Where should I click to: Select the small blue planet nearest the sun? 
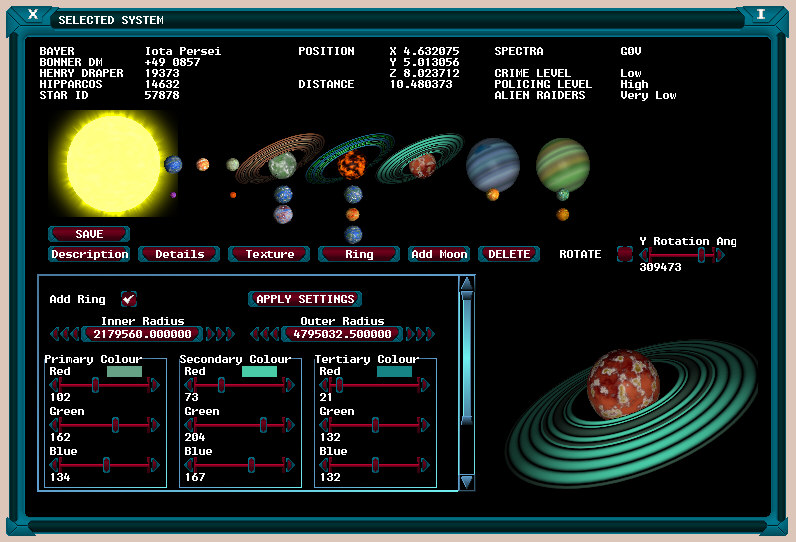click(x=174, y=164)
